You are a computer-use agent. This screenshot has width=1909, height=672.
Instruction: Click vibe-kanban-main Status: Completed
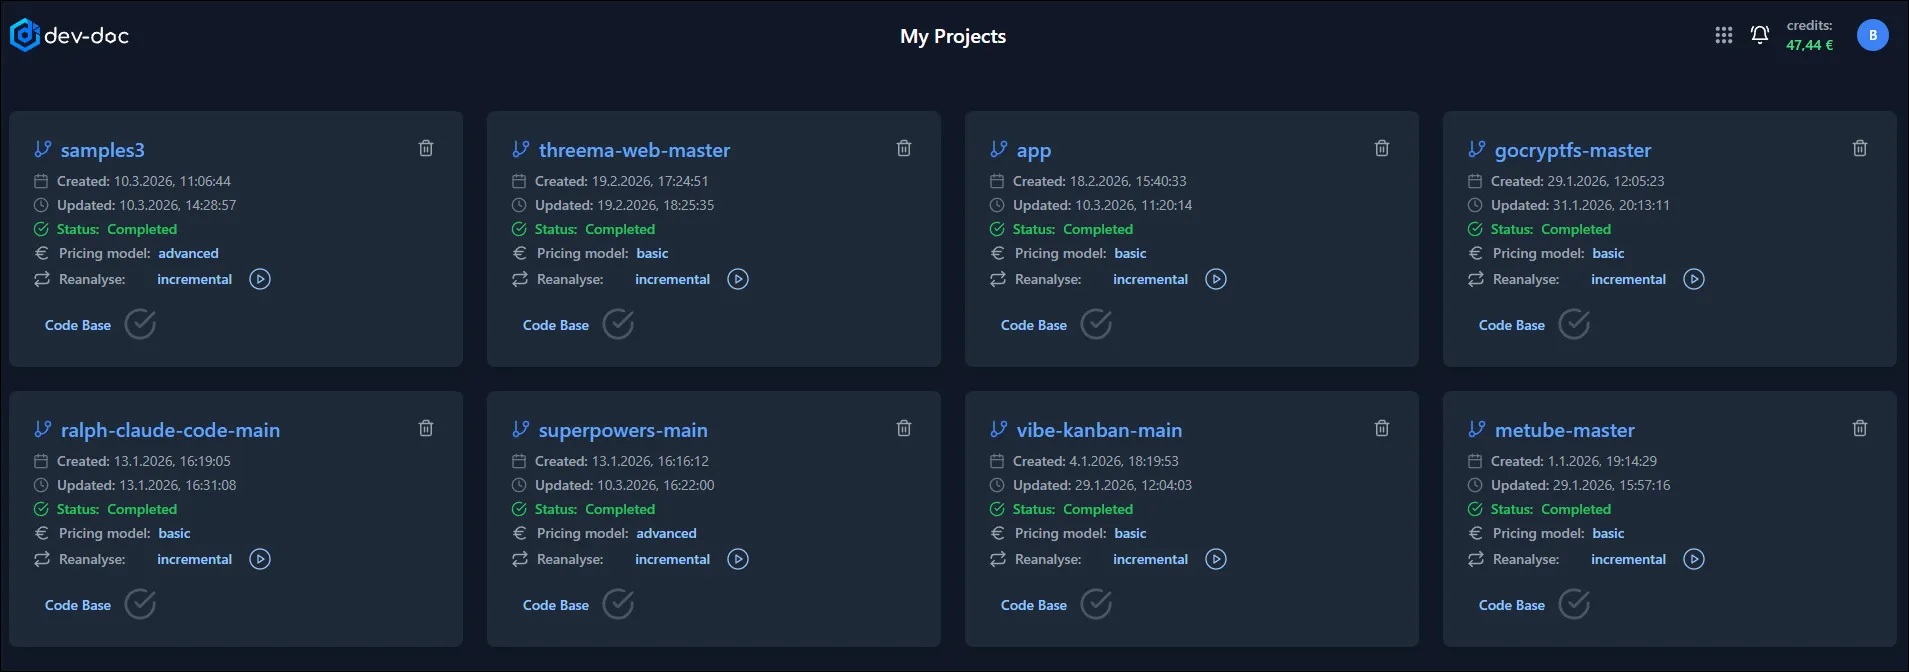[1072, 509]
